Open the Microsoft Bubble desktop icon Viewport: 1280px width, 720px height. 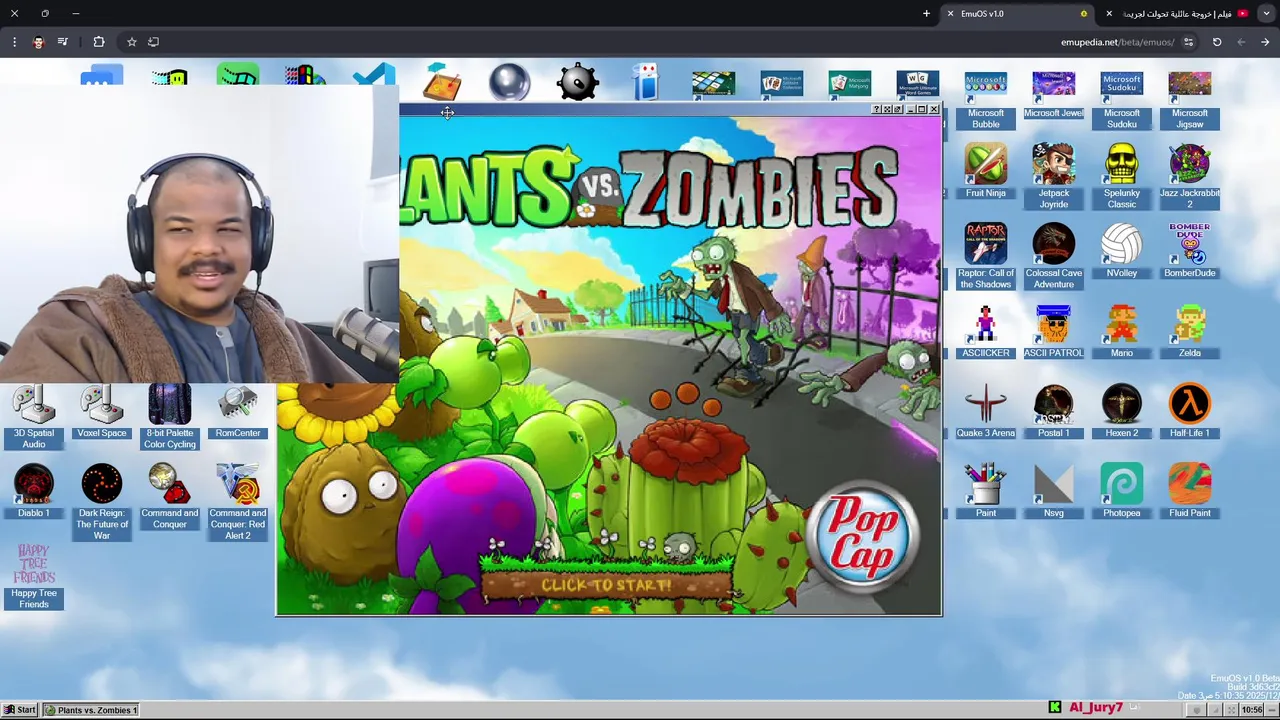coord(985,100)
